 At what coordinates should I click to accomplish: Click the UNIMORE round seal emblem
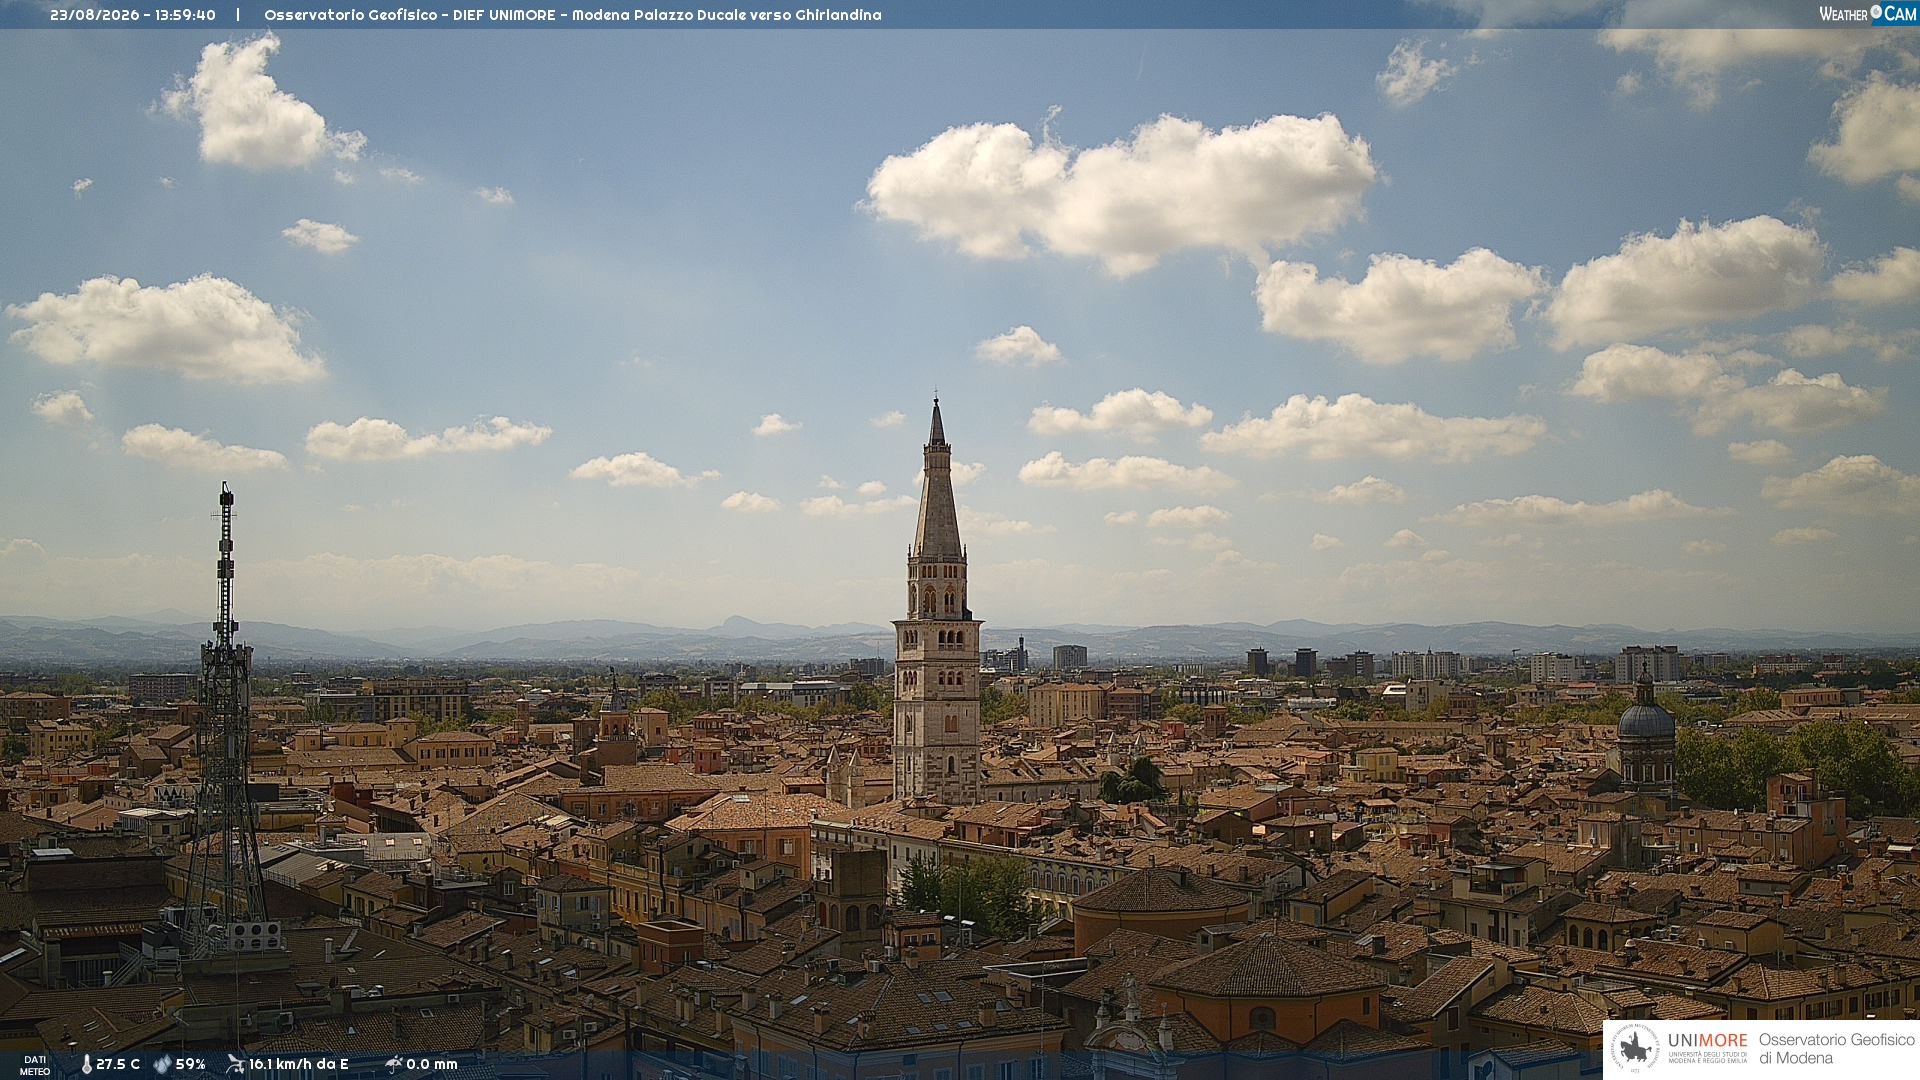1635,1049
